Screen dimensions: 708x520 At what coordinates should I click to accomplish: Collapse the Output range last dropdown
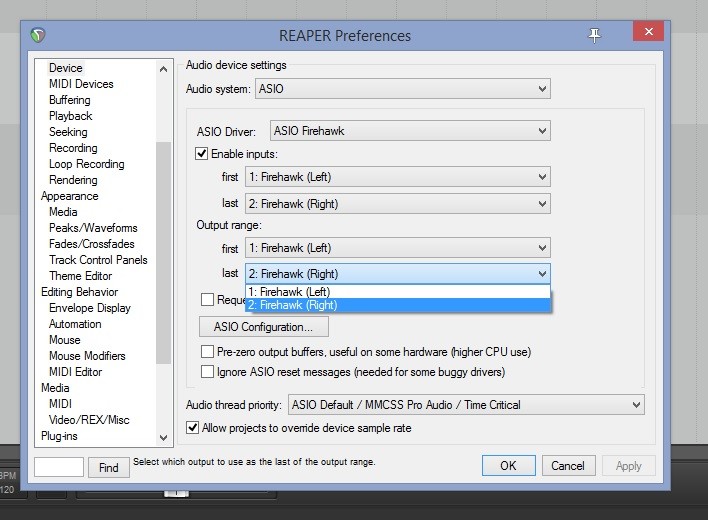click(x=398, y=274)
